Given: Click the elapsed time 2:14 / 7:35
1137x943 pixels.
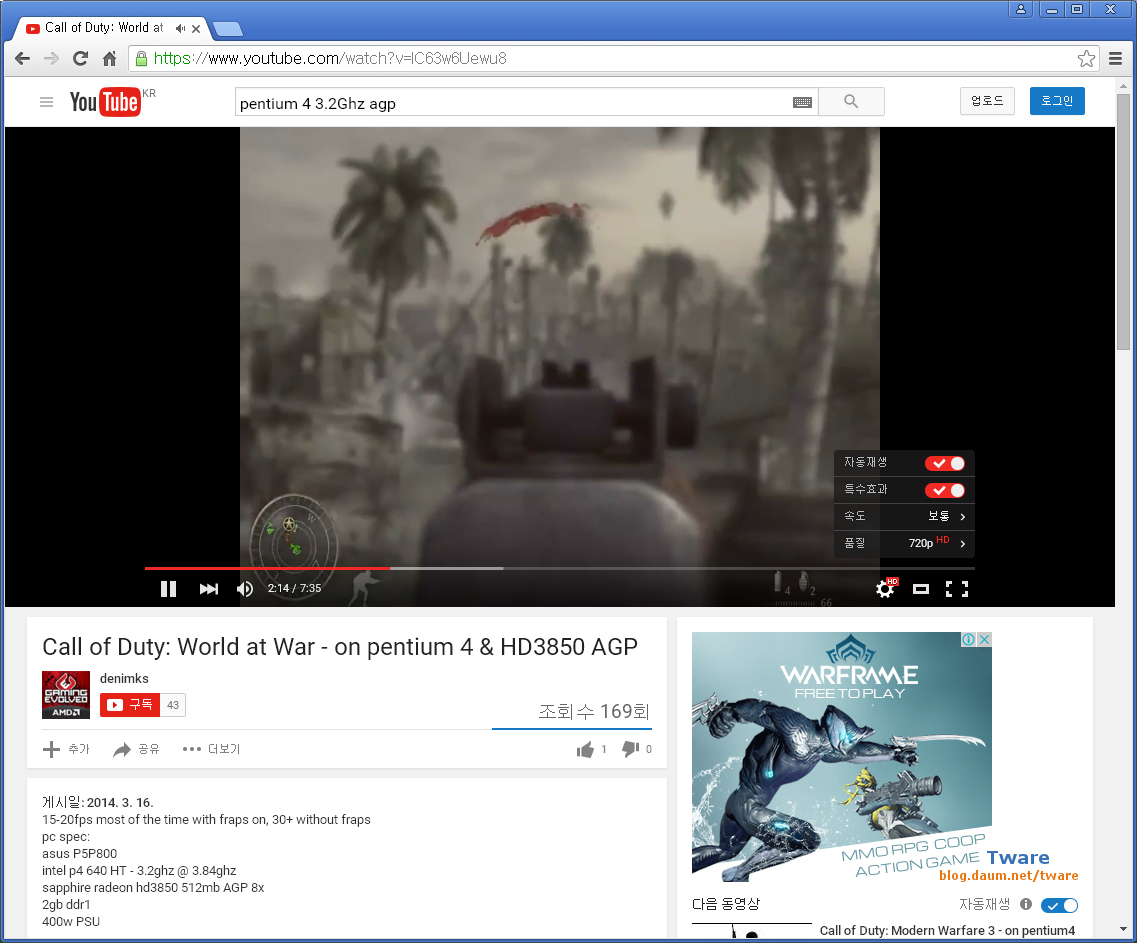Looking at the screenshot, I should [x=294, y=588].
